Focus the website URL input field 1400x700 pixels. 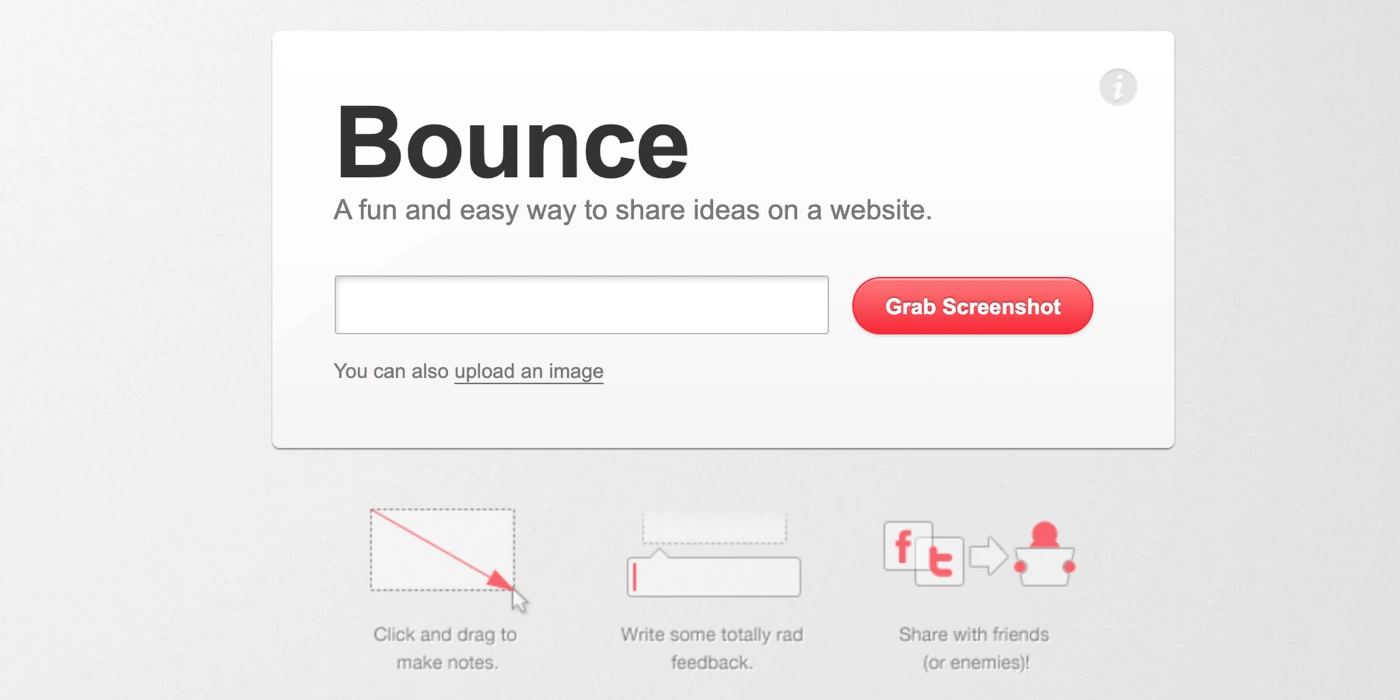point(581,305)
